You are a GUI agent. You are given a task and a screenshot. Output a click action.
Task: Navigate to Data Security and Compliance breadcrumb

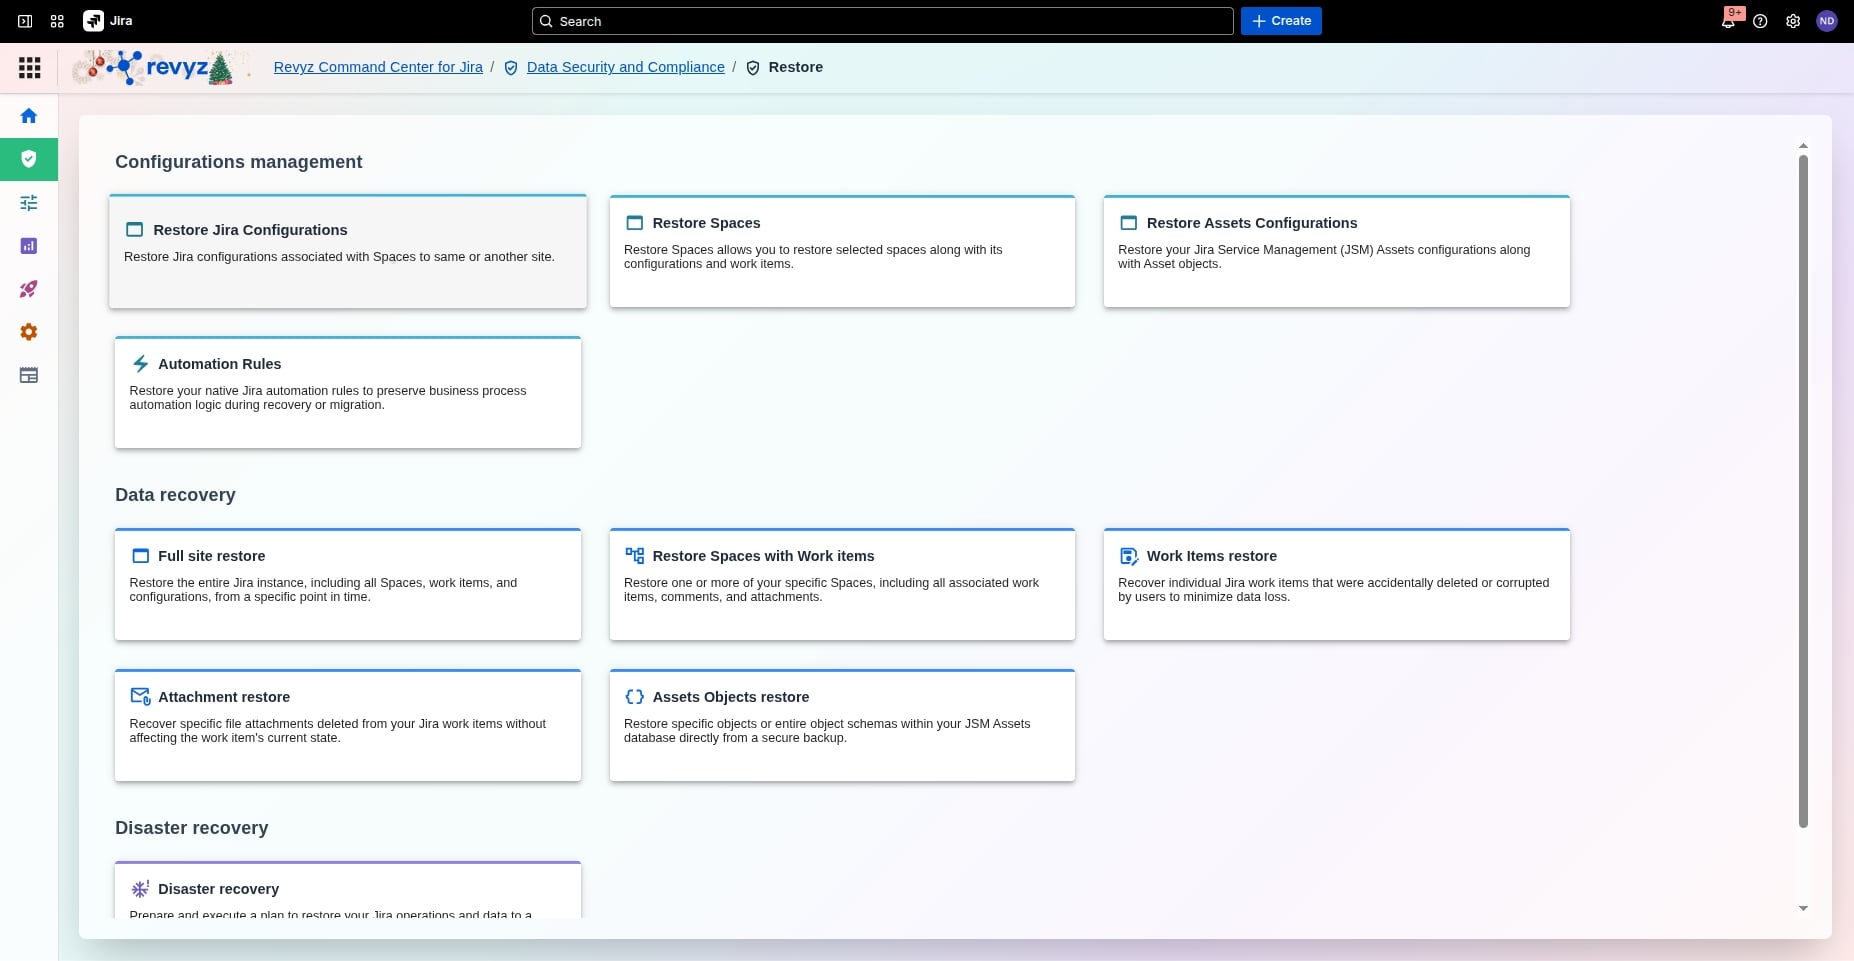click(625, 67)
